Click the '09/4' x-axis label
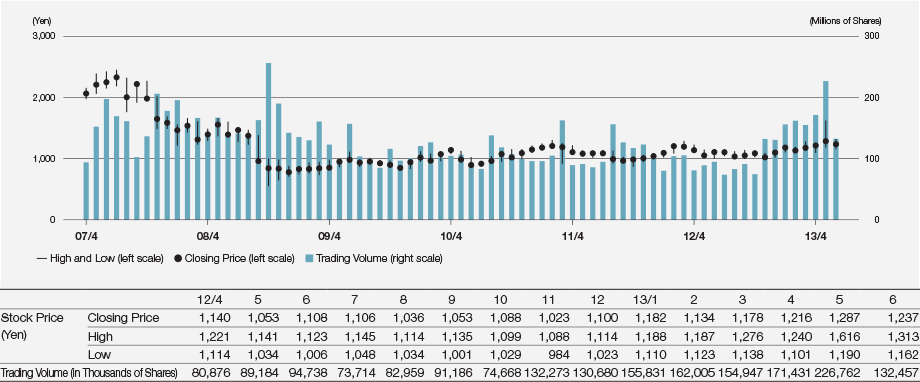Viewport: 920px width, 382px height. tap(329, 237)
